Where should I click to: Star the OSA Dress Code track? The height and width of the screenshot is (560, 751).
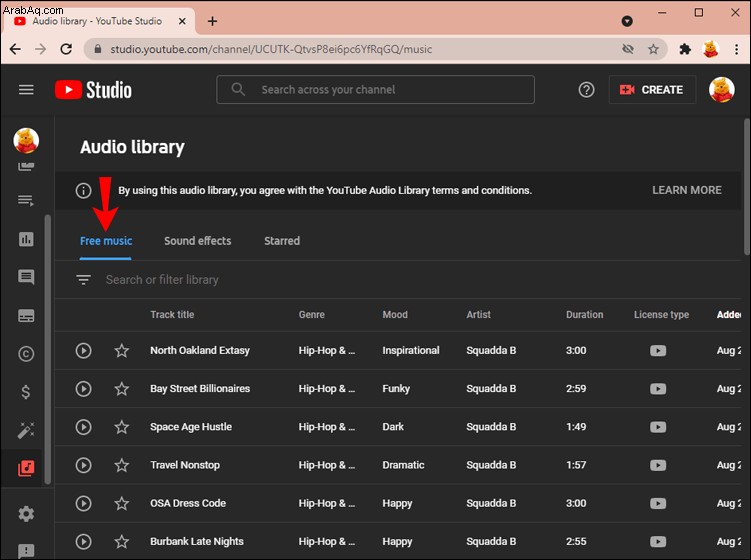click(x=122, y=503)
